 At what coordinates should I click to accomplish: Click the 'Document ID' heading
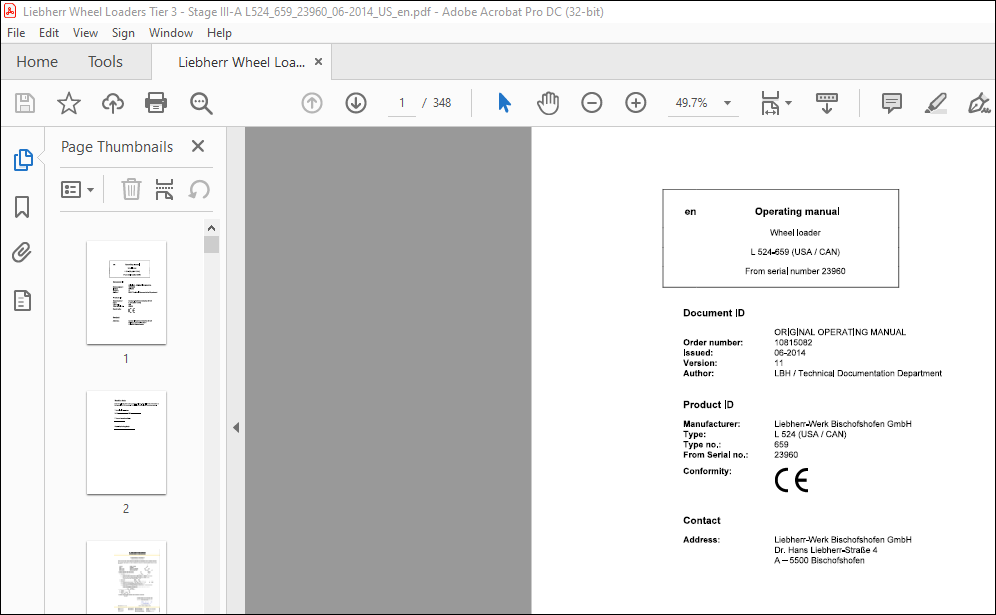click(x=713, y=313)
